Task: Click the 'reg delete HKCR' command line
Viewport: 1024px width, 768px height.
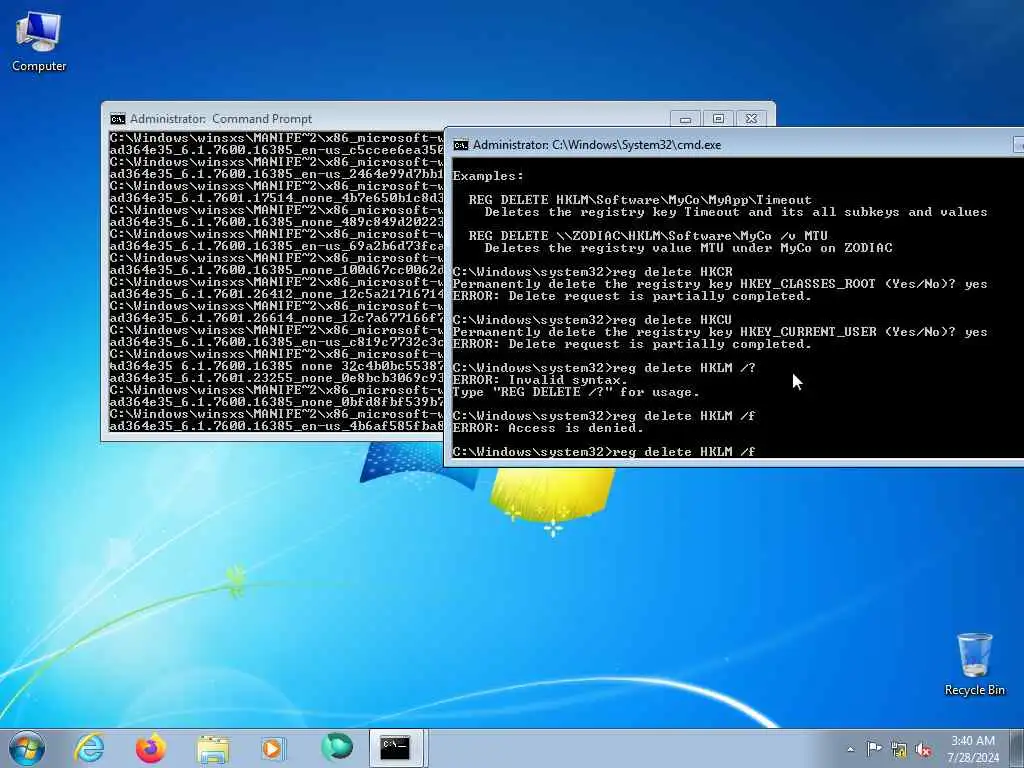Action: [592, 272]
